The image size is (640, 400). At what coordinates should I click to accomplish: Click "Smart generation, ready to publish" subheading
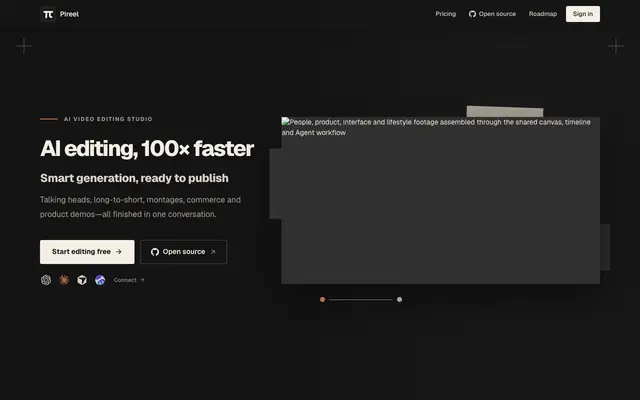point(134,178)
